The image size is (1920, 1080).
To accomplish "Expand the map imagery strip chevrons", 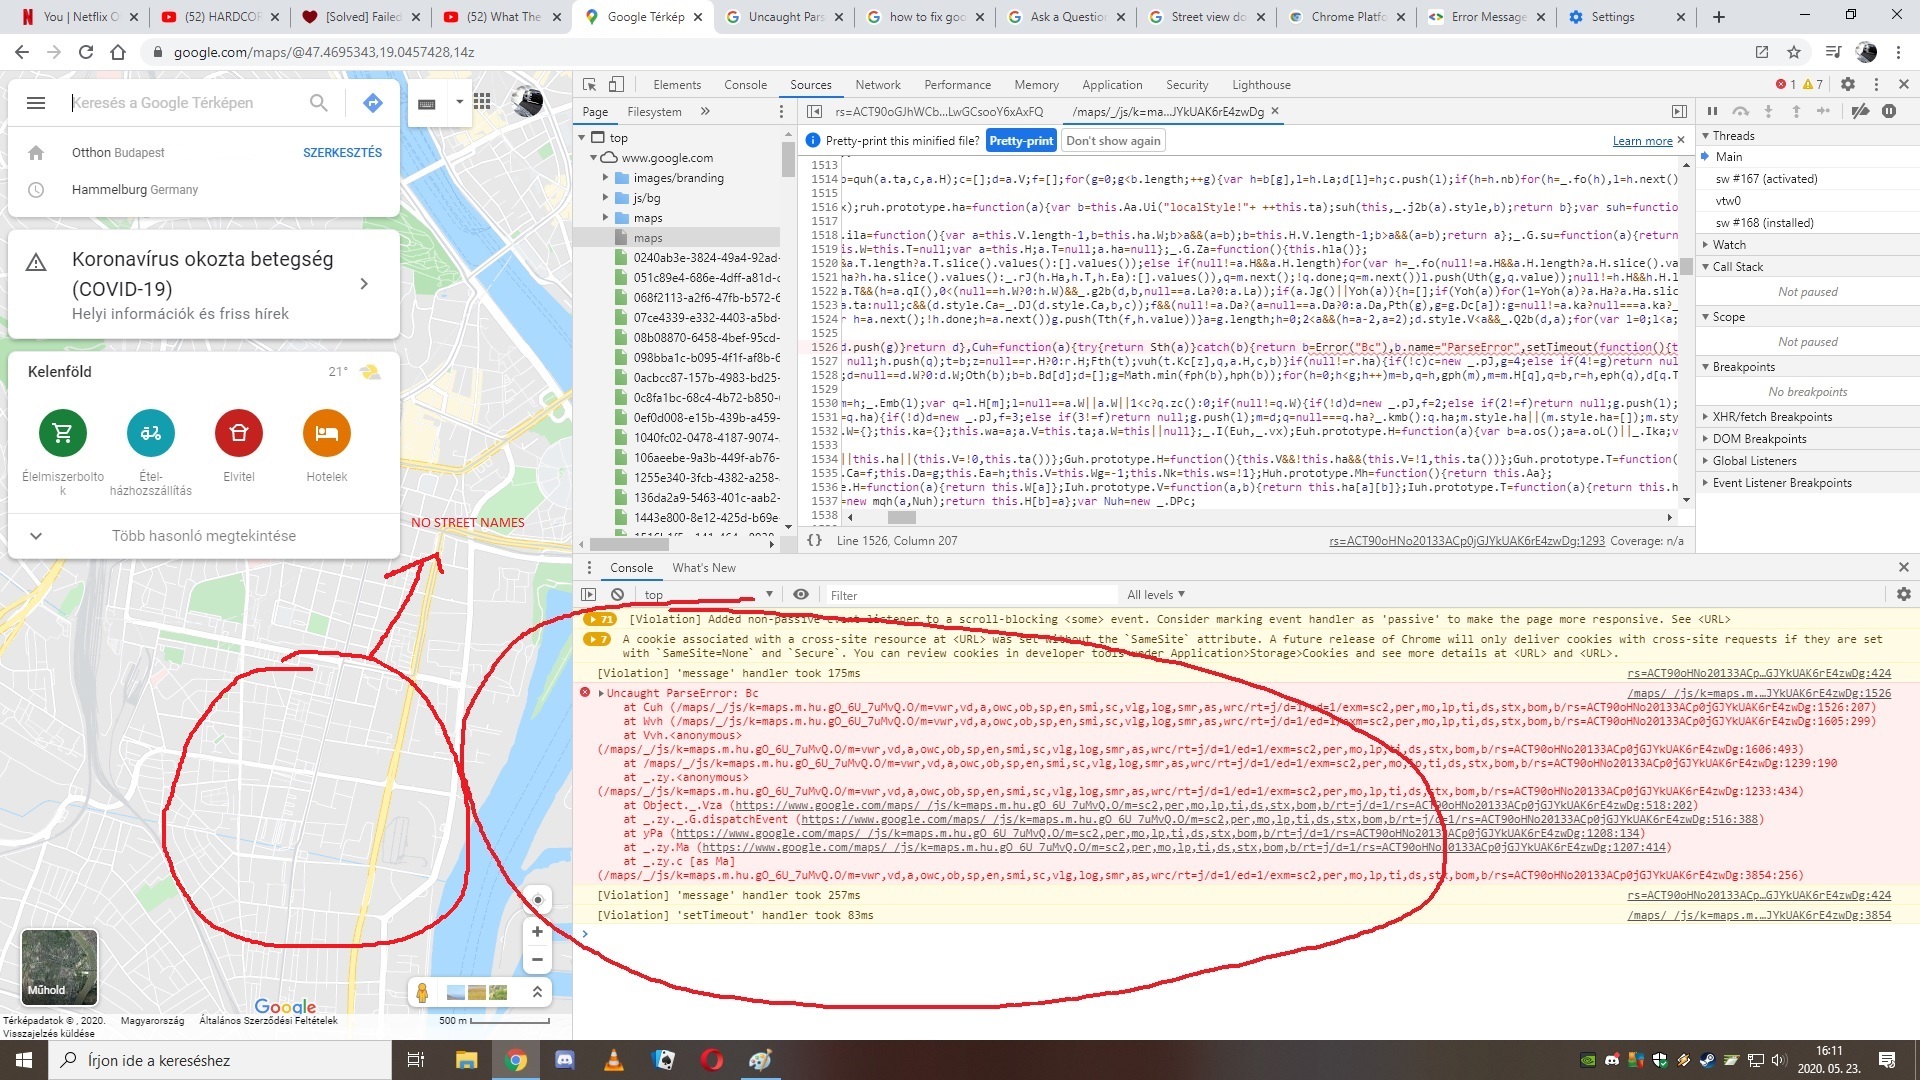I will pyautogui.click(x=537, y=992).
